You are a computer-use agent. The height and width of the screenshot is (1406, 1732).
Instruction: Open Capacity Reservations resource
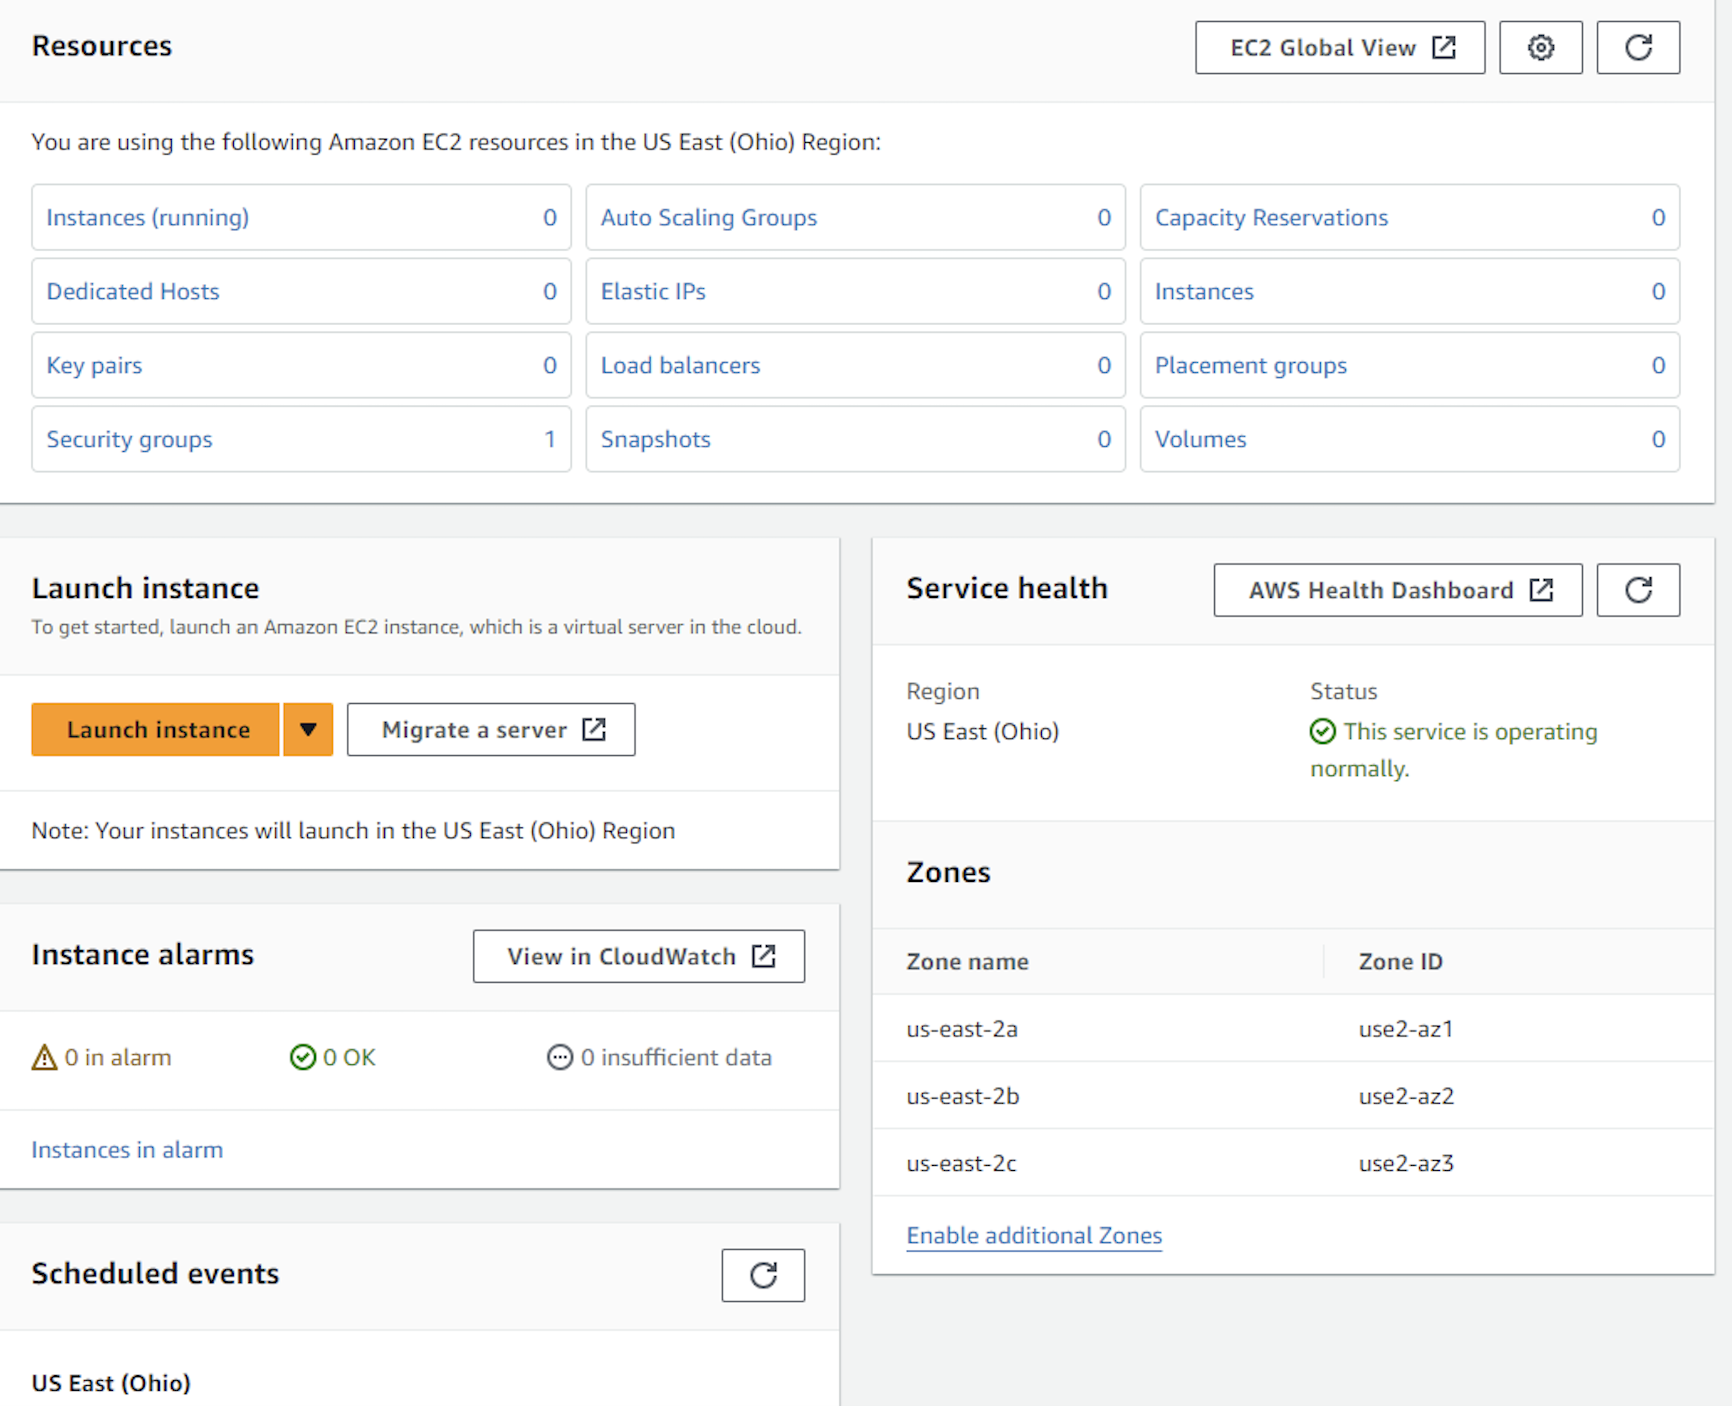click(x=1271, y=217)
